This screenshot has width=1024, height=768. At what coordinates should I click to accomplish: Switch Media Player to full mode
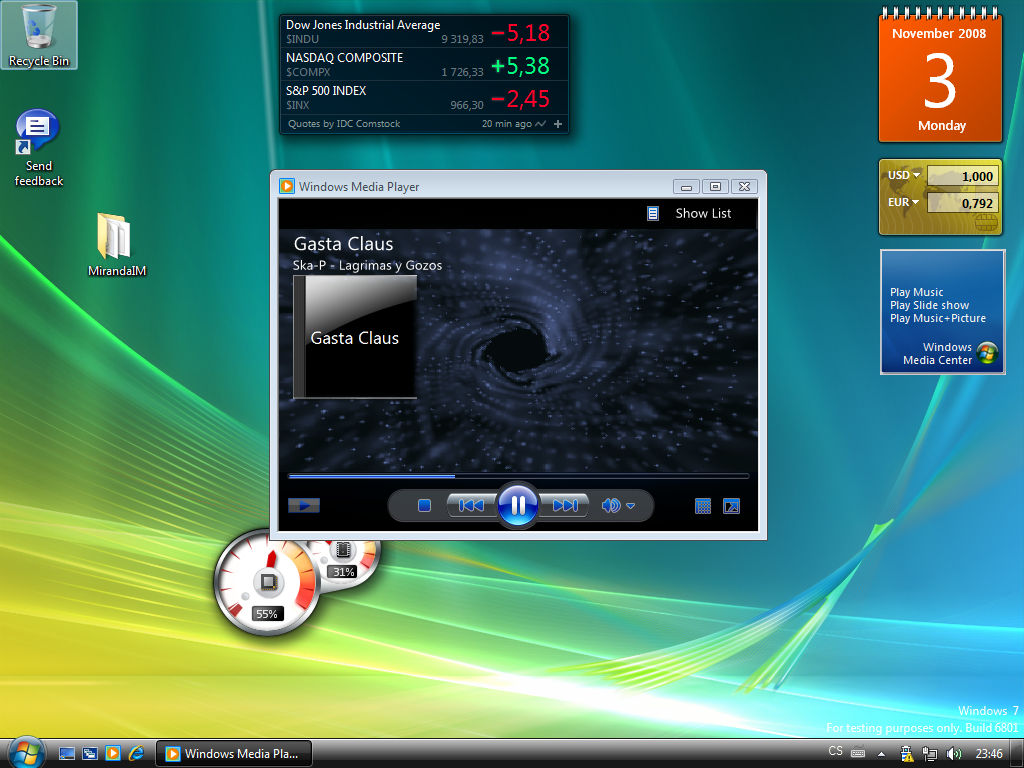(x=731, y=506)
